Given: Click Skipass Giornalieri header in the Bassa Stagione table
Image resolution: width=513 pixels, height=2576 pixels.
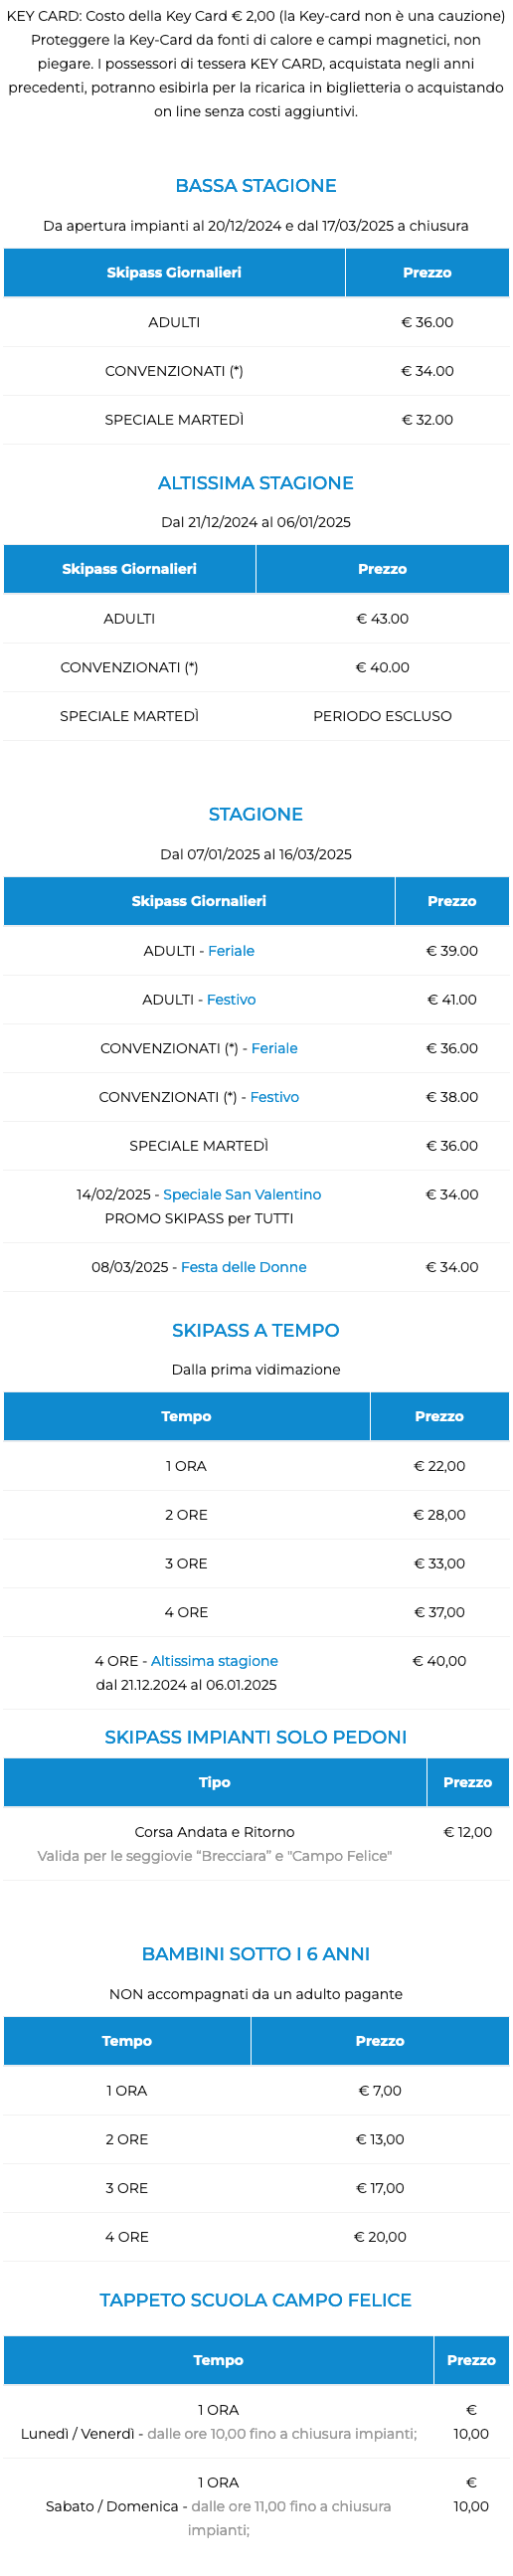Looking at the screenshot, I should coord(175,272).
